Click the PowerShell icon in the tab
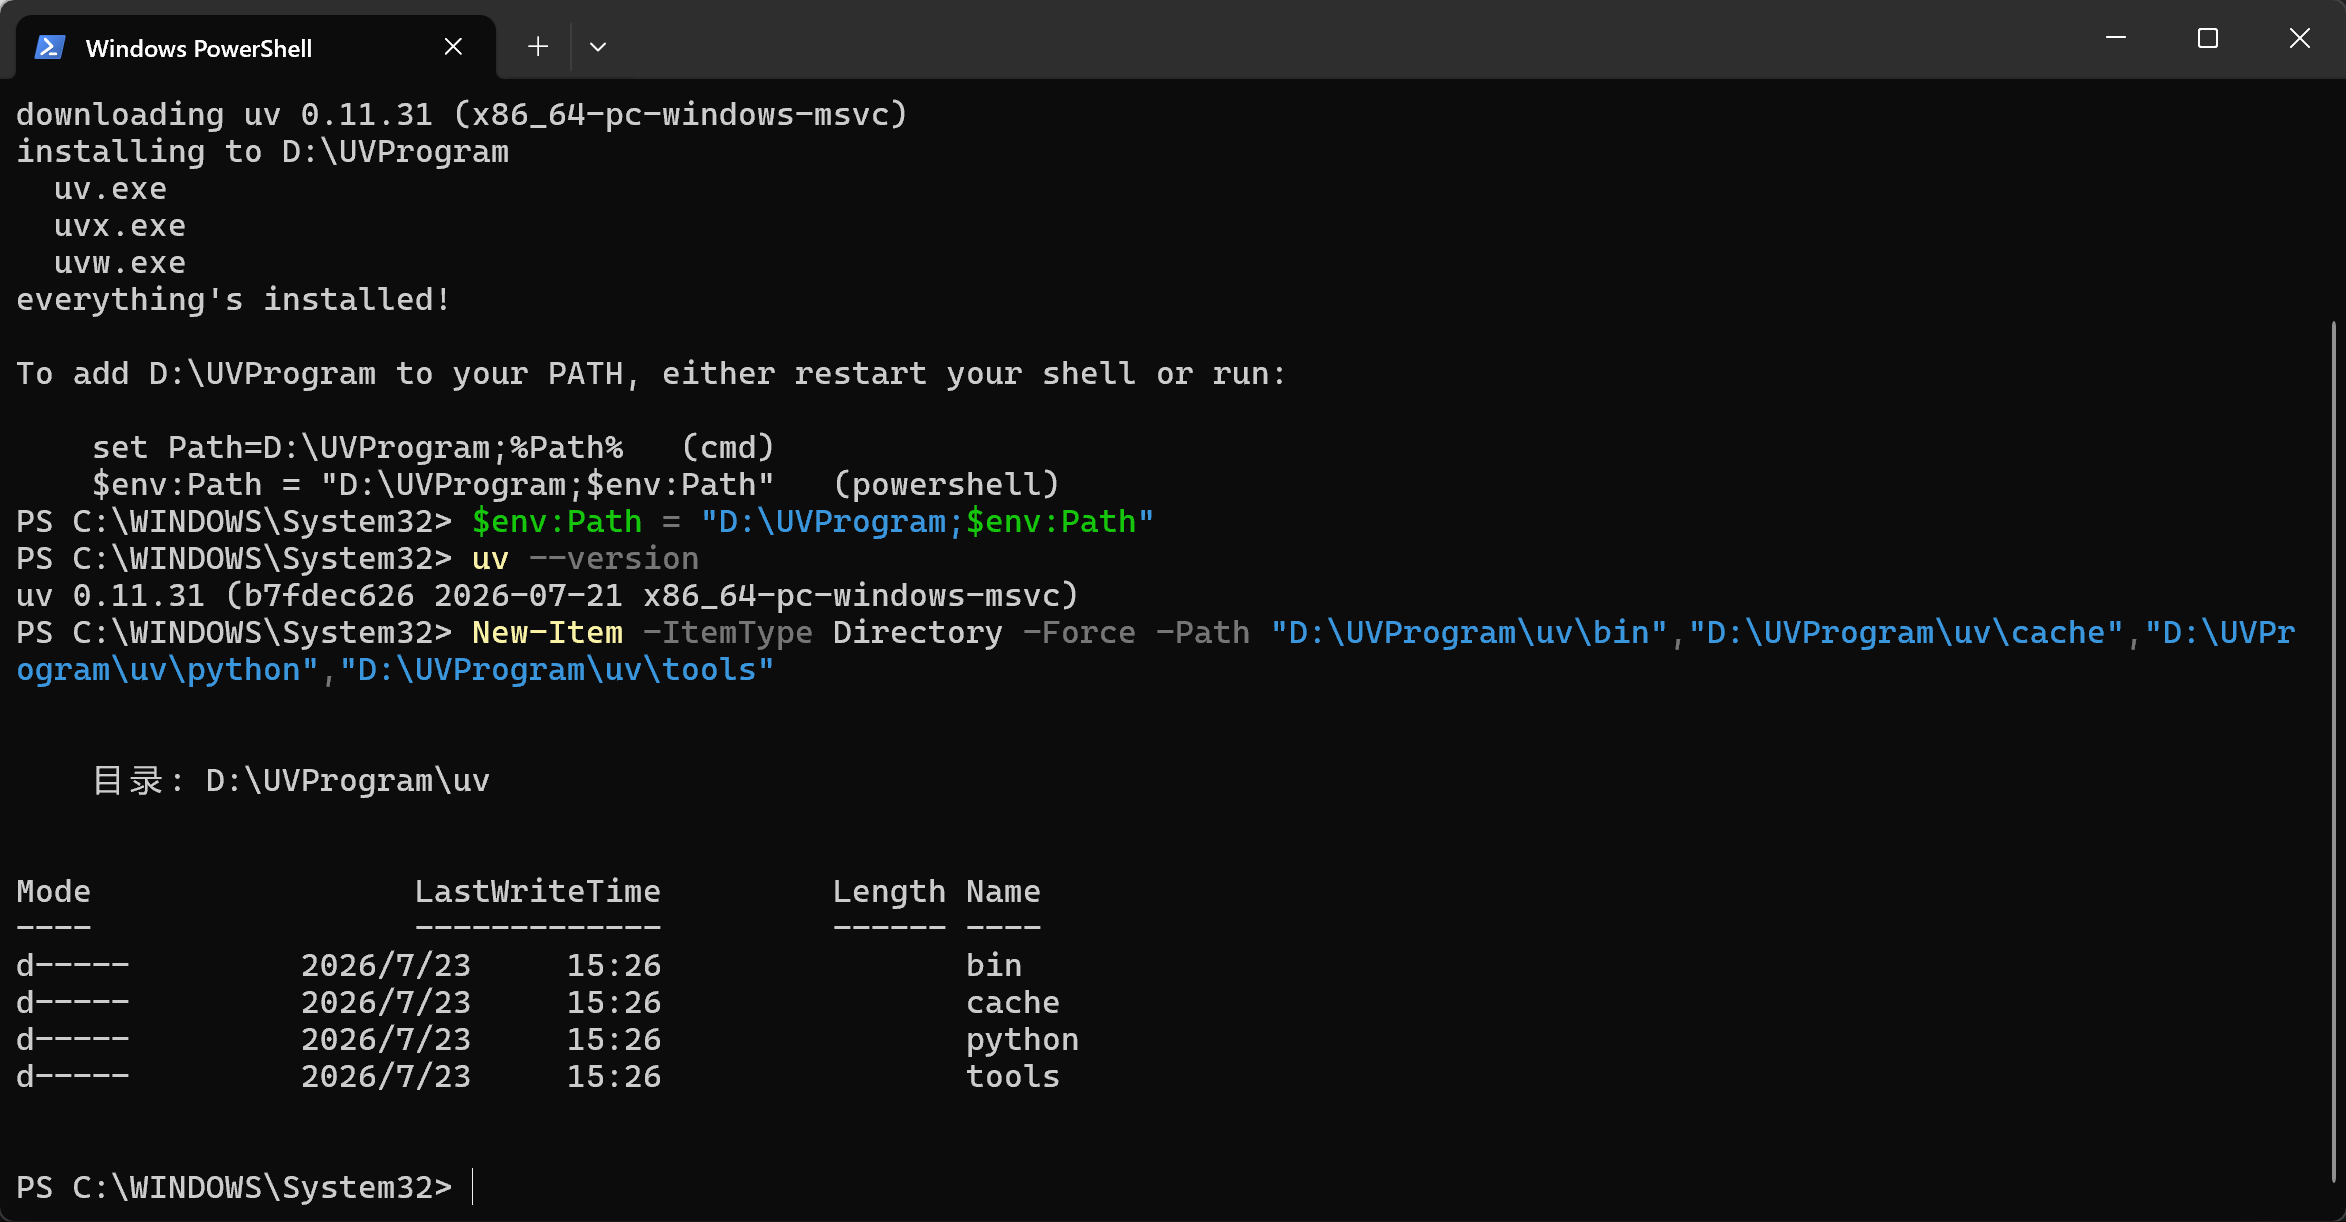The width and height of the screenshot is (2346, 1222). pyautogui.click(x=50, y=47)
